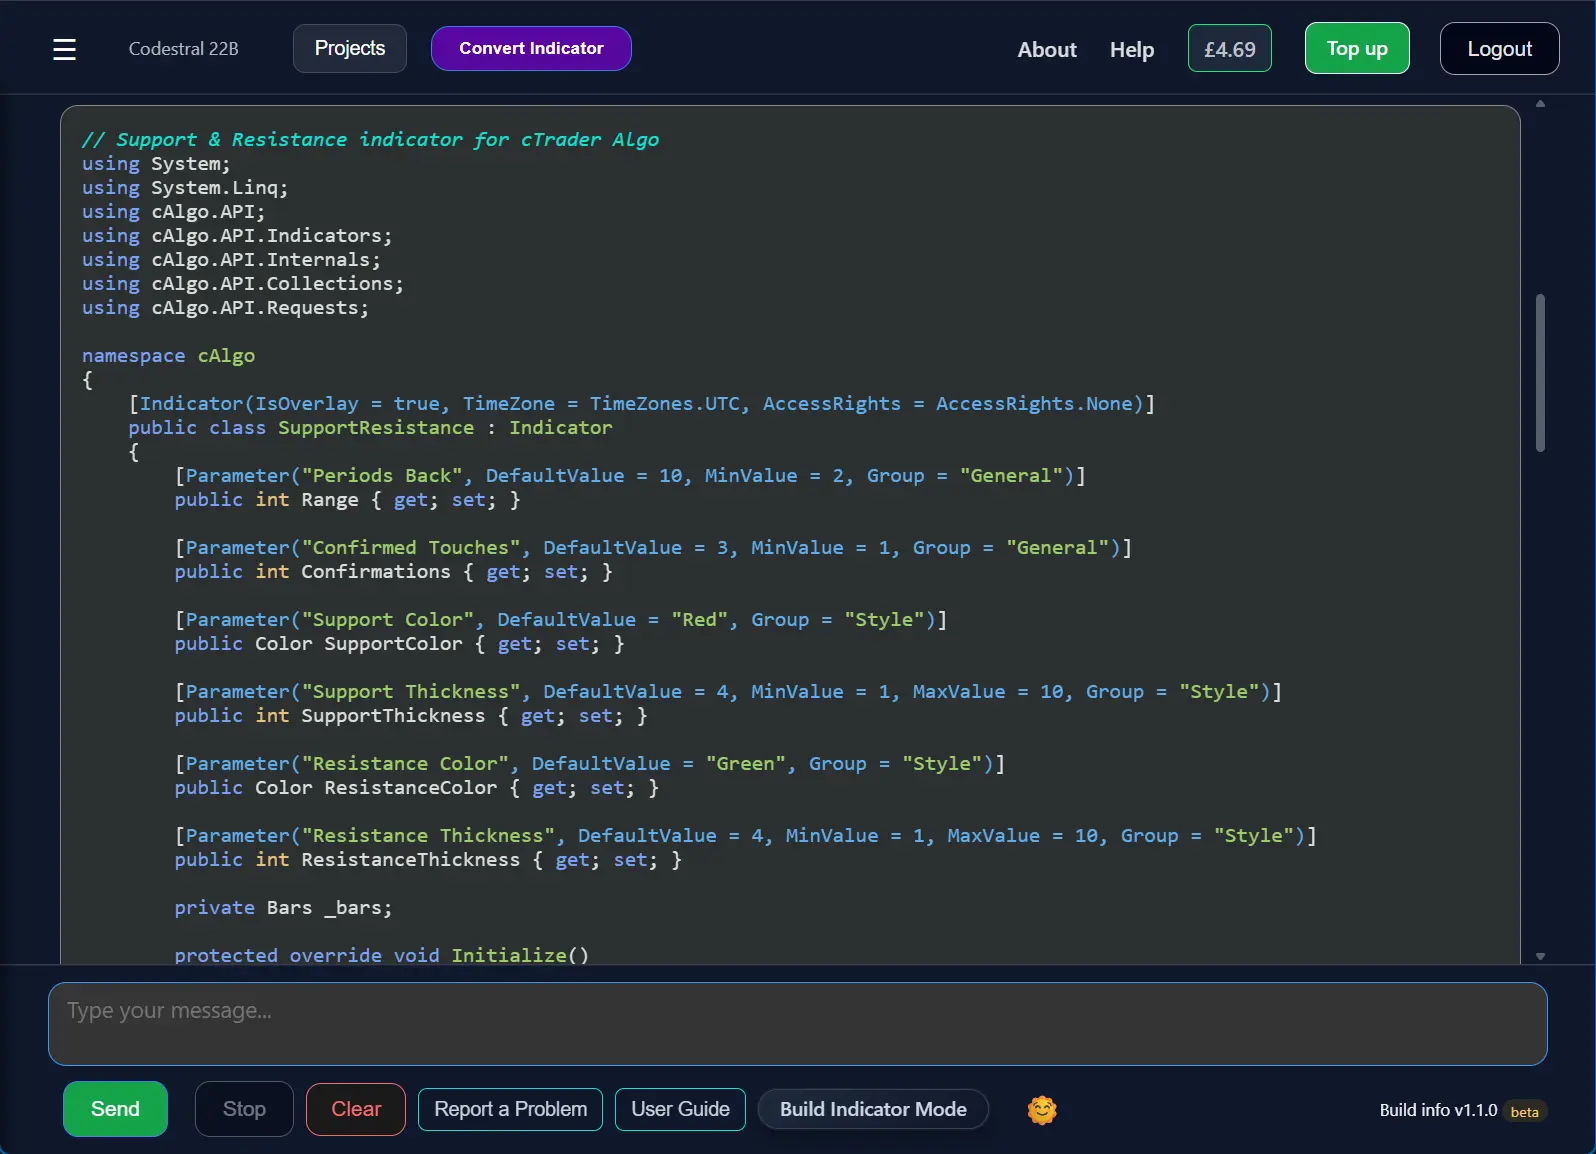Open the Projects page
The height and width of the screenshot is (1154, 1596).
[x=349, y=48]
